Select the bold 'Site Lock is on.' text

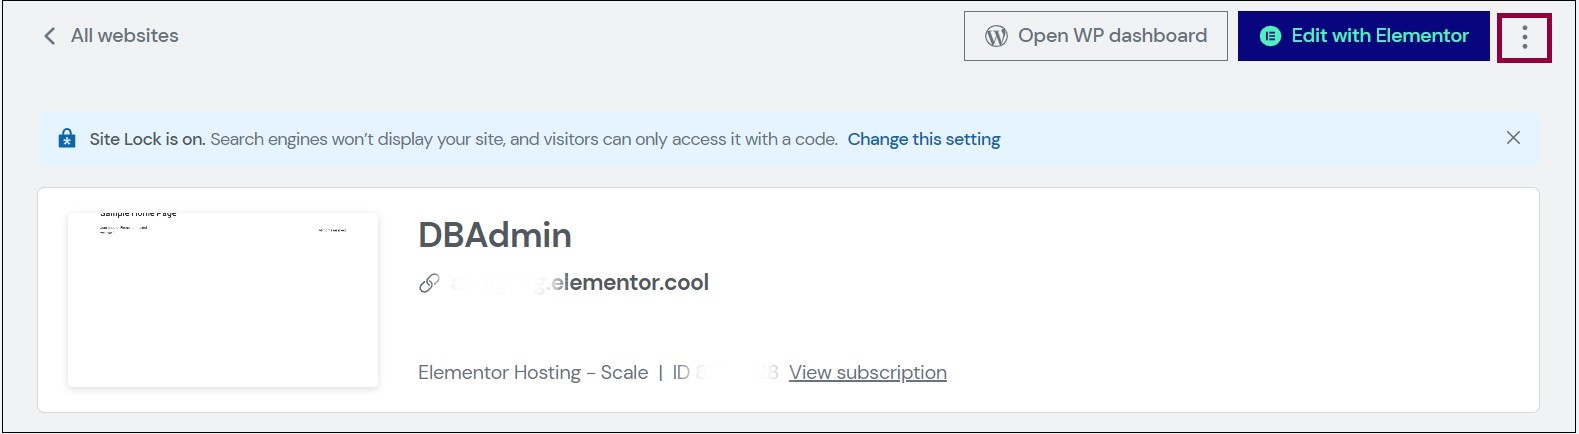click(x=147, y=139)
